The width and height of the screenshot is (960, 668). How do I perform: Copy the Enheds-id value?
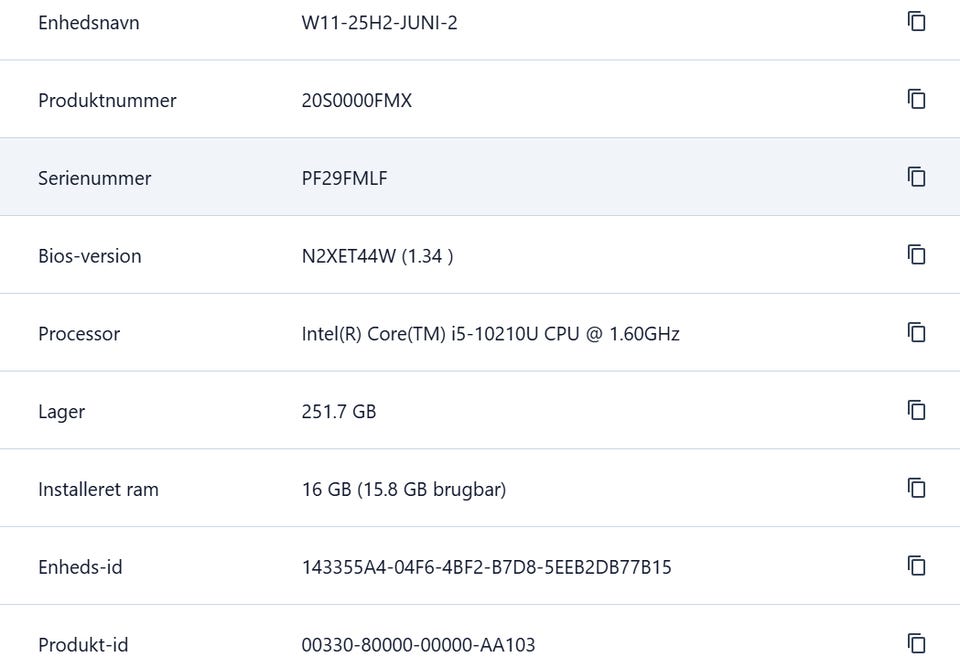tap(916, 566)
